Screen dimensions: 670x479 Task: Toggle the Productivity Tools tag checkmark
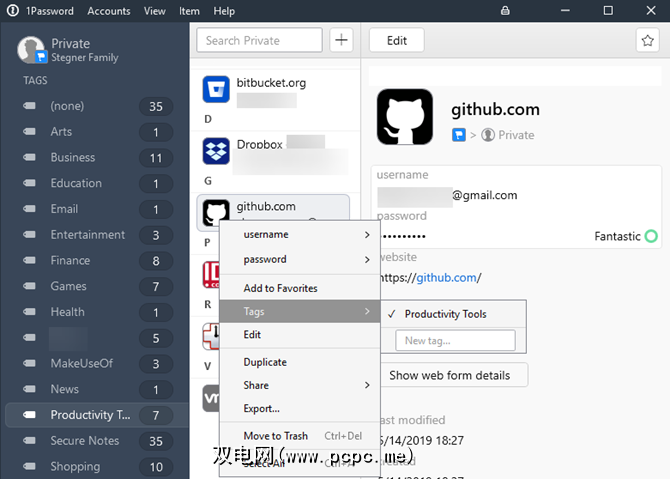click(x=391, y=314)
